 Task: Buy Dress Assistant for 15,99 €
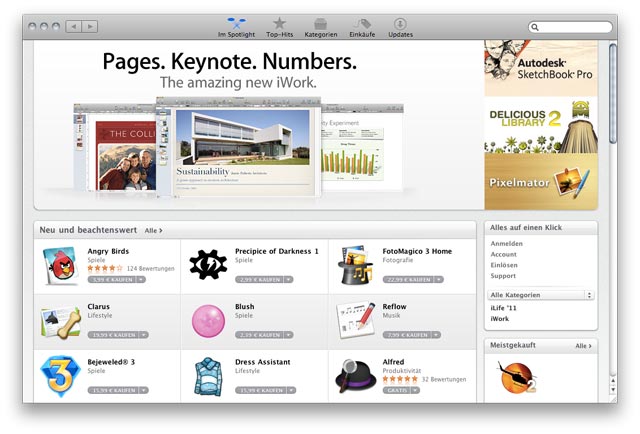pyautogui.click(x=261, y=390)
